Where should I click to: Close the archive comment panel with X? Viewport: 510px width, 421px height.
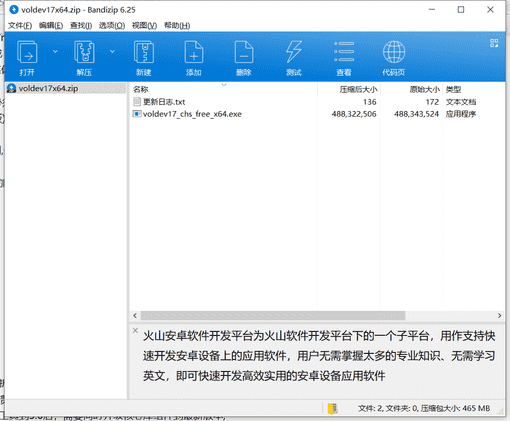click(x=135, y=330)
